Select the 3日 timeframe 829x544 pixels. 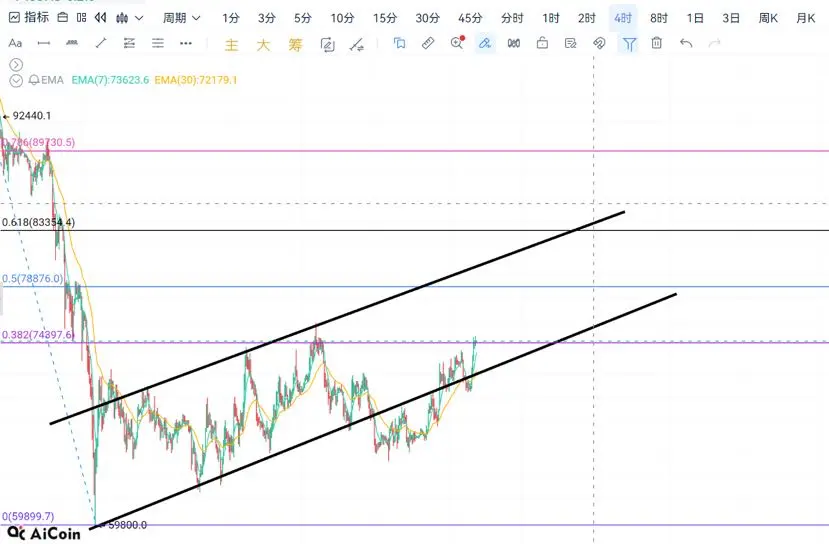coord(731,18)
